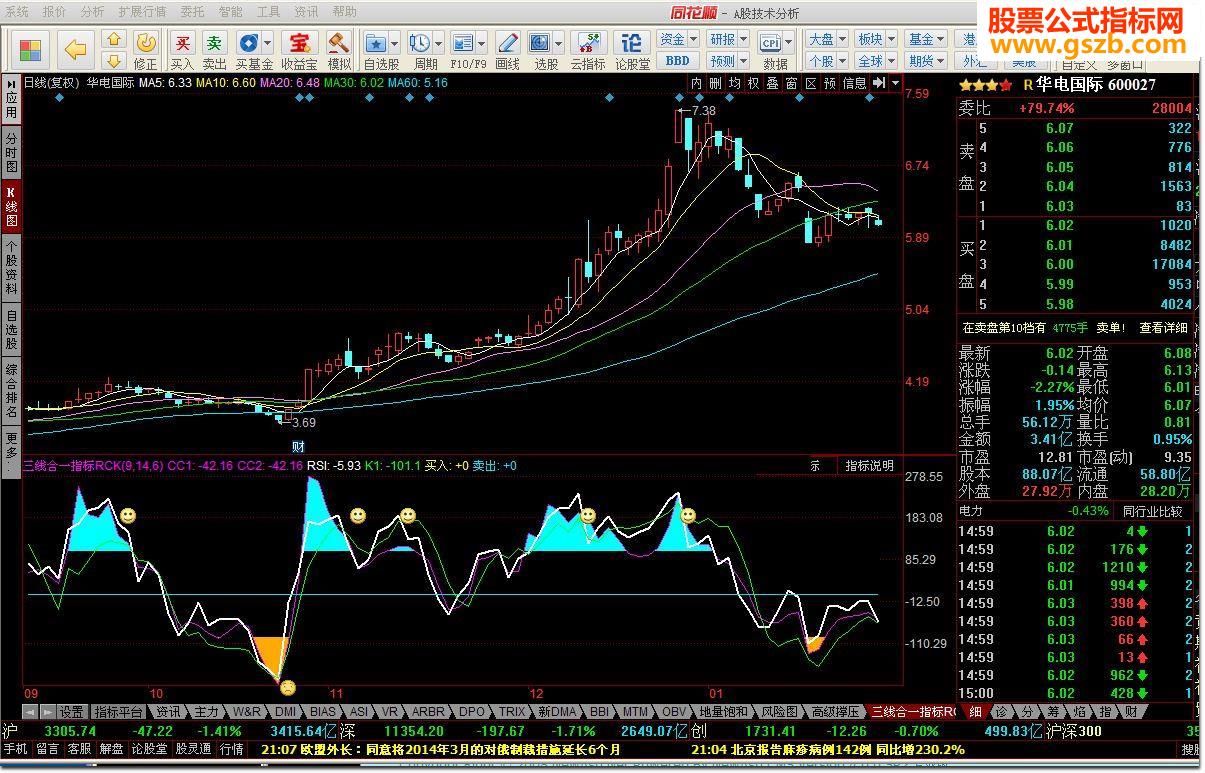Switch to 分时图 in left sidebar
Image resolution: width=1205 pixels, height=773 pixels.
pyautogui.click(x=11, y=151)
